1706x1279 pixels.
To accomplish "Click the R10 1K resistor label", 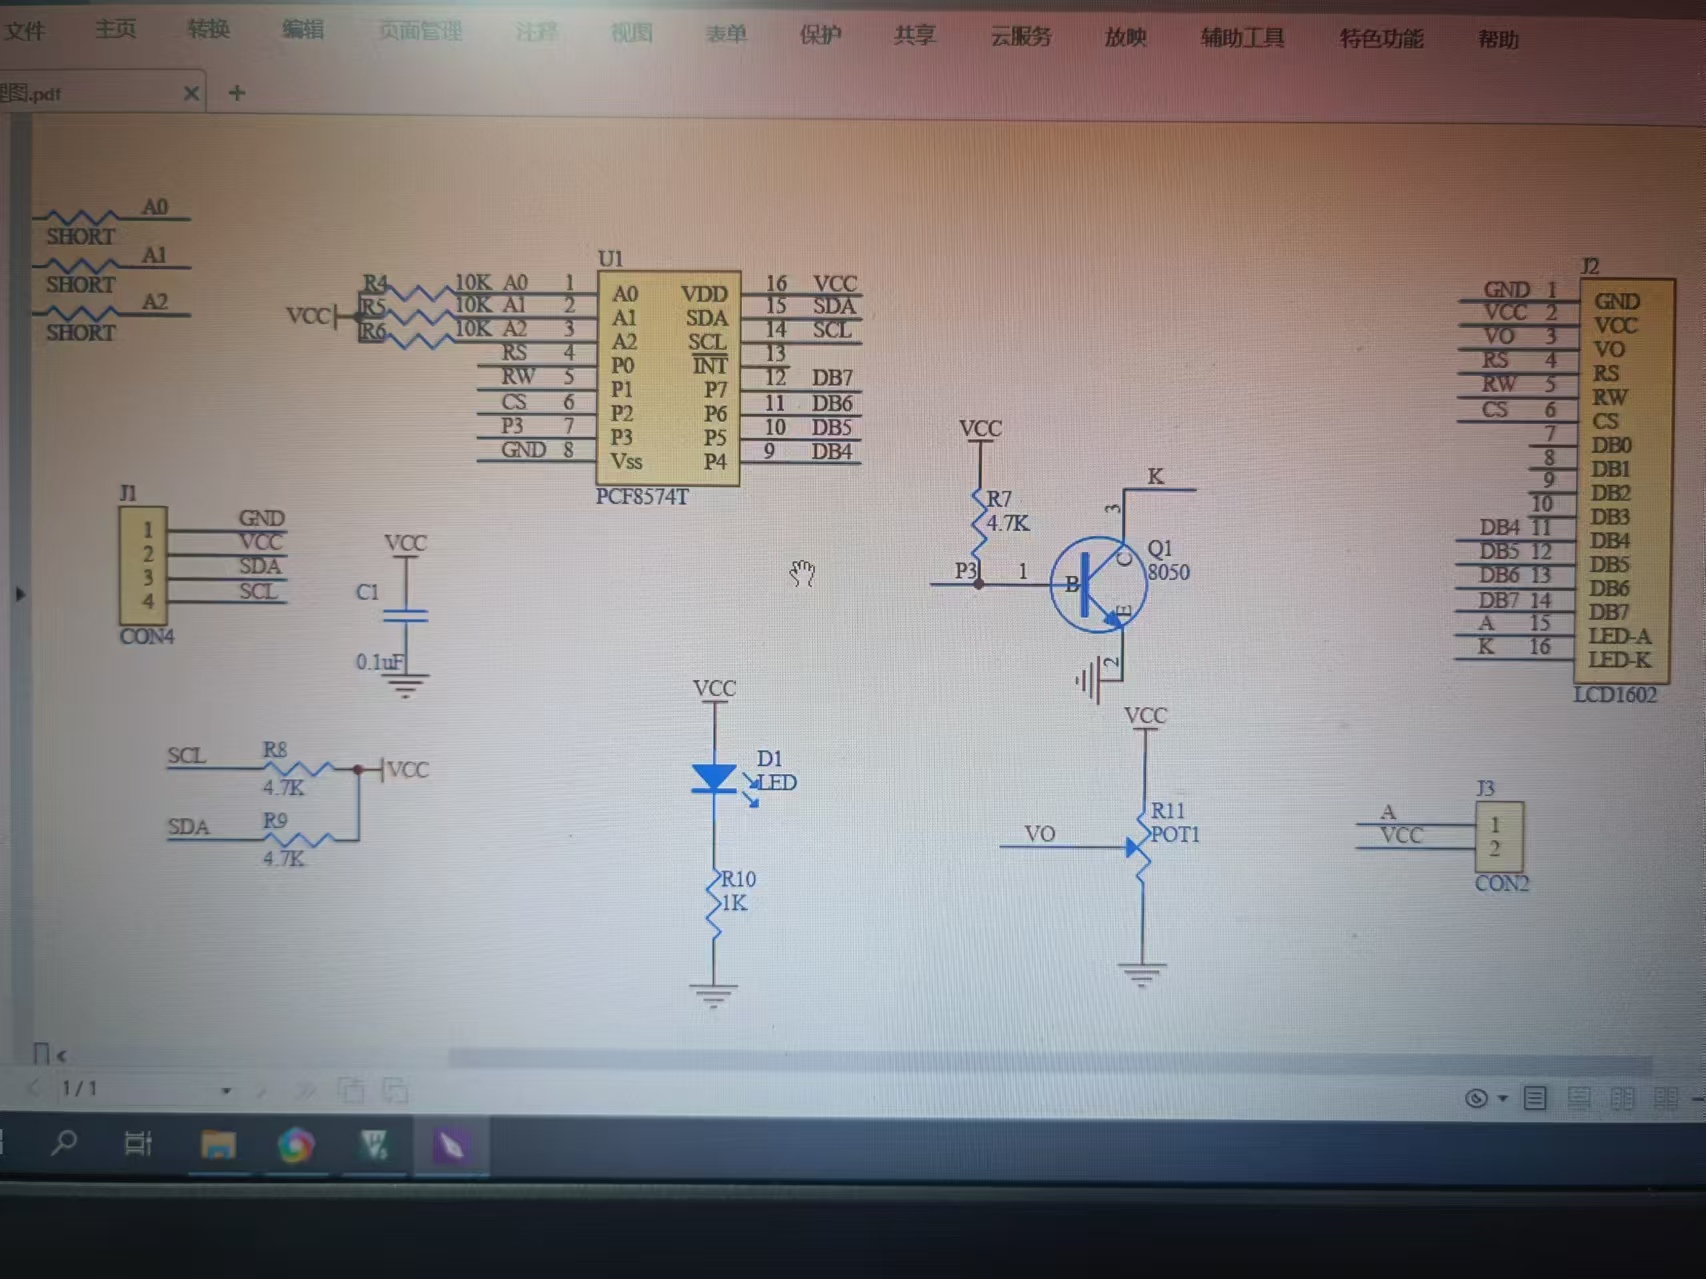I will point(738,891).
